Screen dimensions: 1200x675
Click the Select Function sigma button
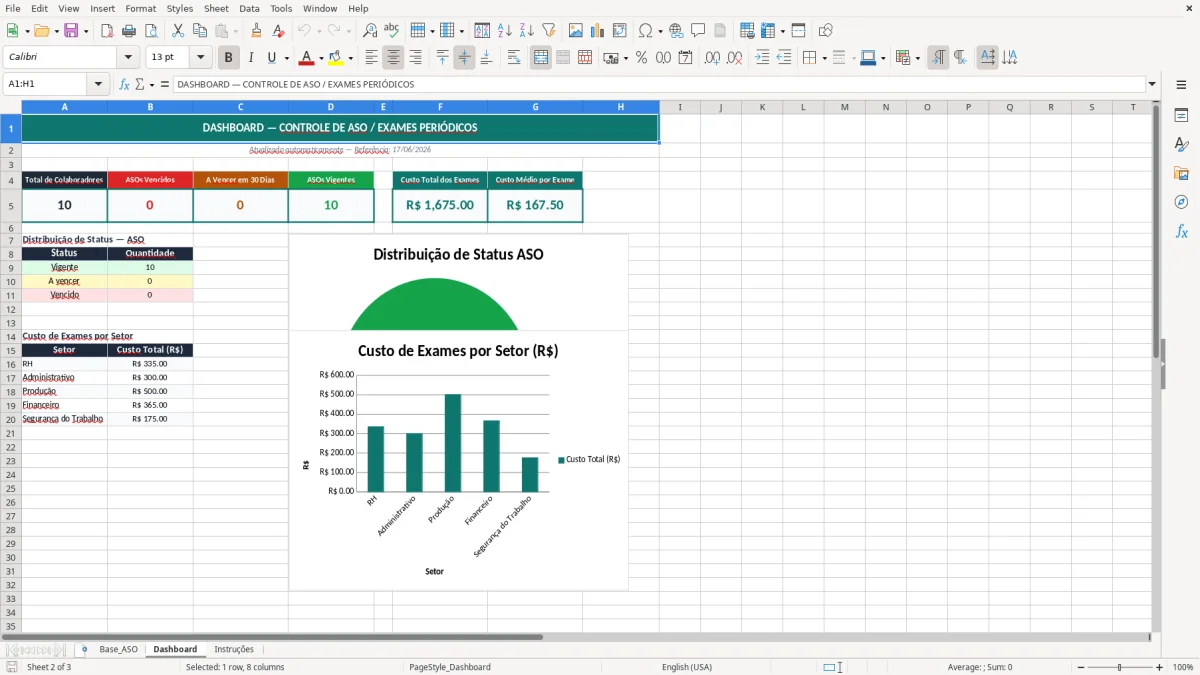[x=139, y=85]
